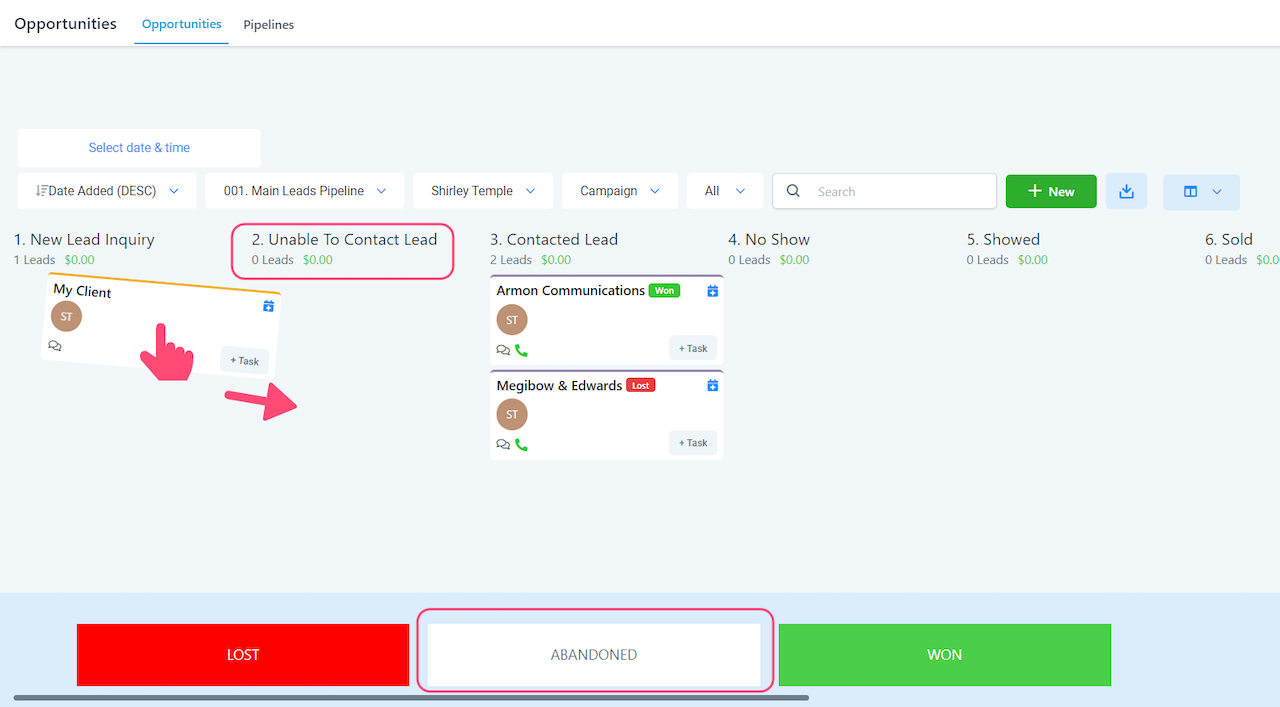Open Megibow & Edwards opportunity title
Image resolution: width=1280 pixels, height=707 pixels.
click(560, 385)
